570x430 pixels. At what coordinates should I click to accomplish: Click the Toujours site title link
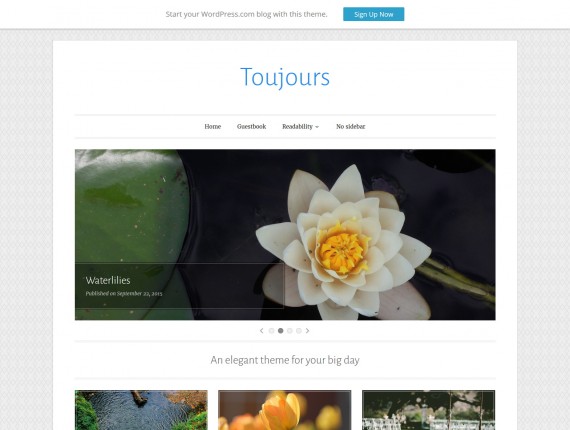(285, 77)
